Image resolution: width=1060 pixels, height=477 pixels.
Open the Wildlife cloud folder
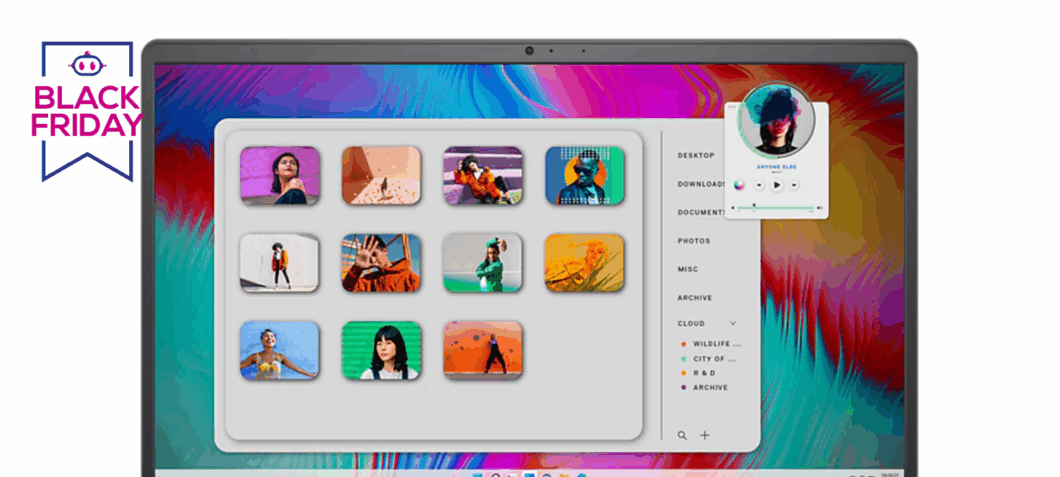716,344
